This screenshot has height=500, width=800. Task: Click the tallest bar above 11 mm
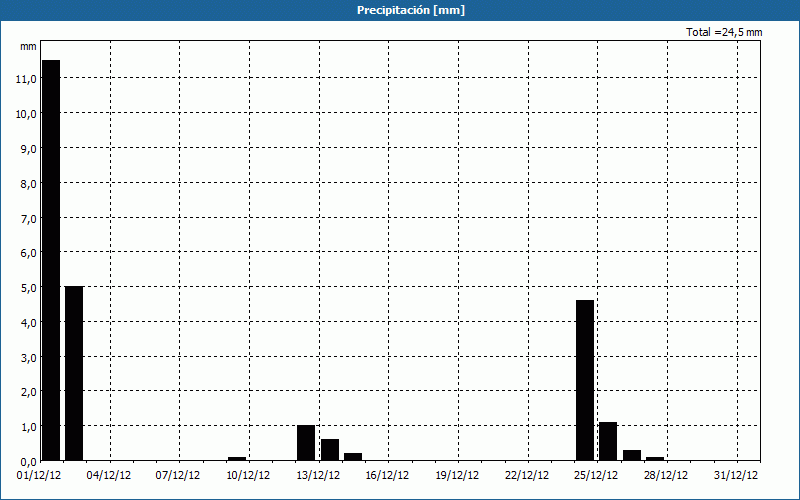click(x=51, y=260)
